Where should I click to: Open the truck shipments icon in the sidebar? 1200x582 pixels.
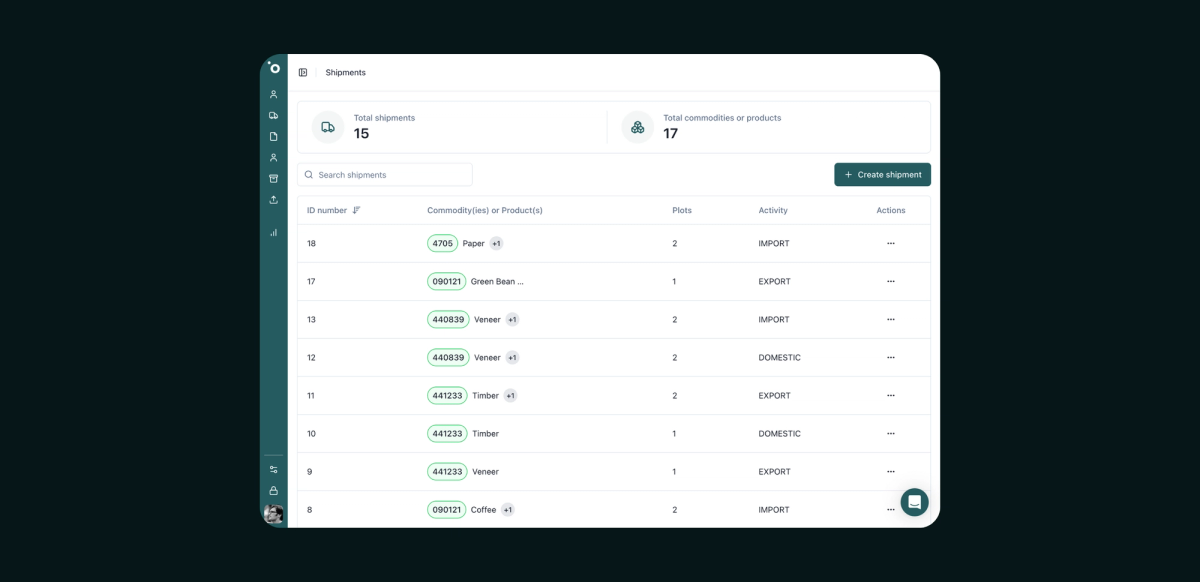click(274, 115)
